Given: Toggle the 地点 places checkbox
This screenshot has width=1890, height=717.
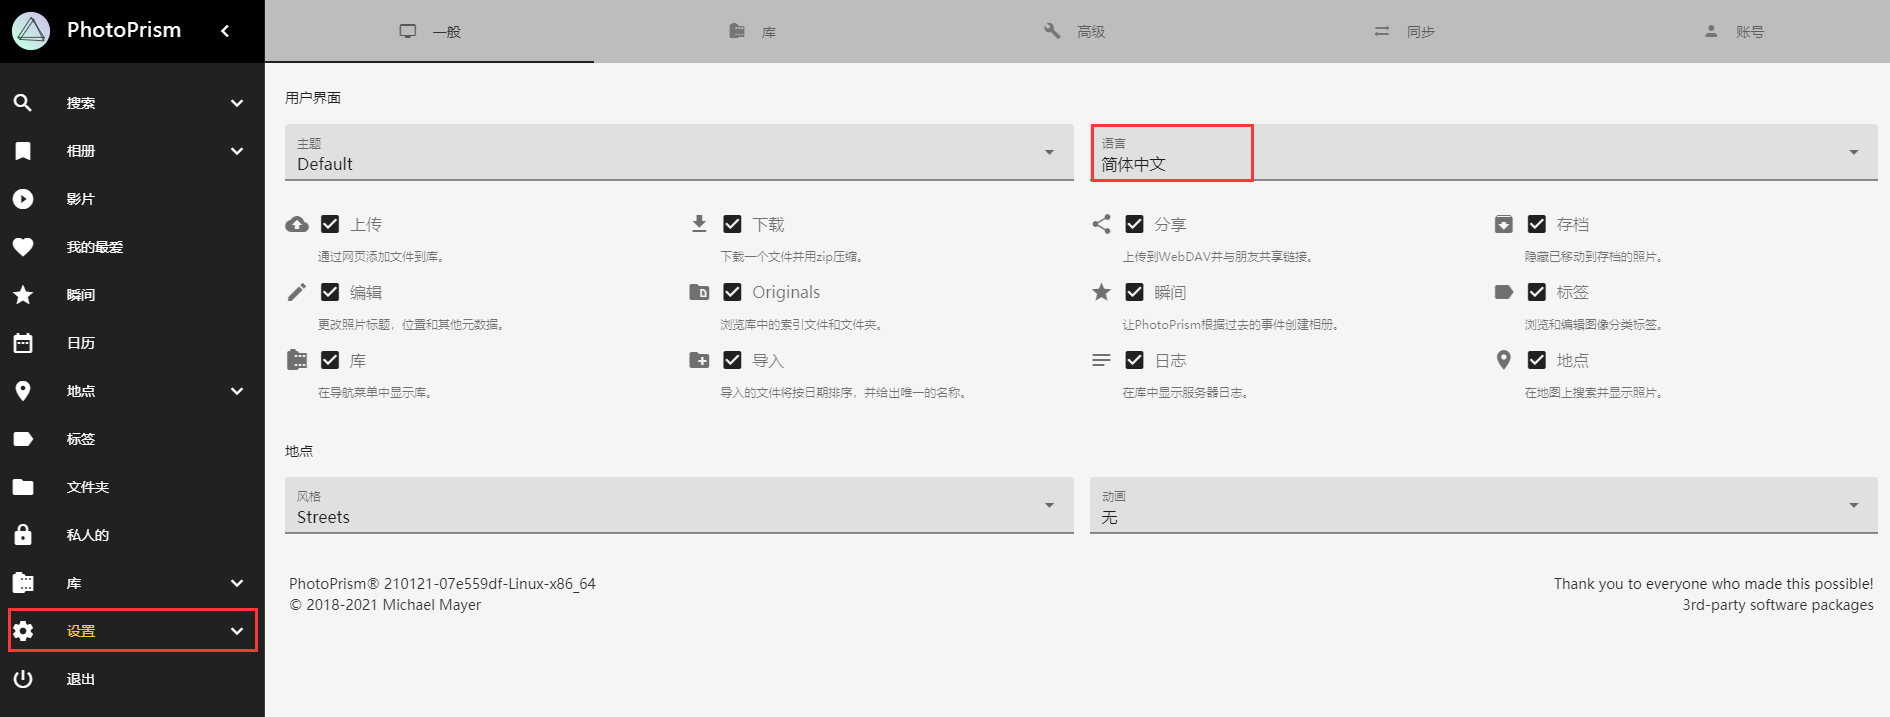Looking at the screenshot, I should click(x=1537, y=360).
